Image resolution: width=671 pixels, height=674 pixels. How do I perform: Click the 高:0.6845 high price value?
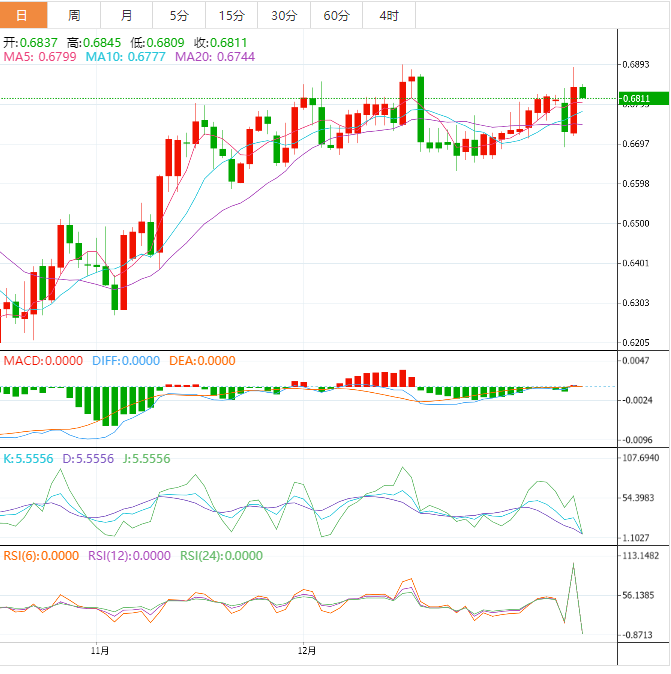pos(94,43)
